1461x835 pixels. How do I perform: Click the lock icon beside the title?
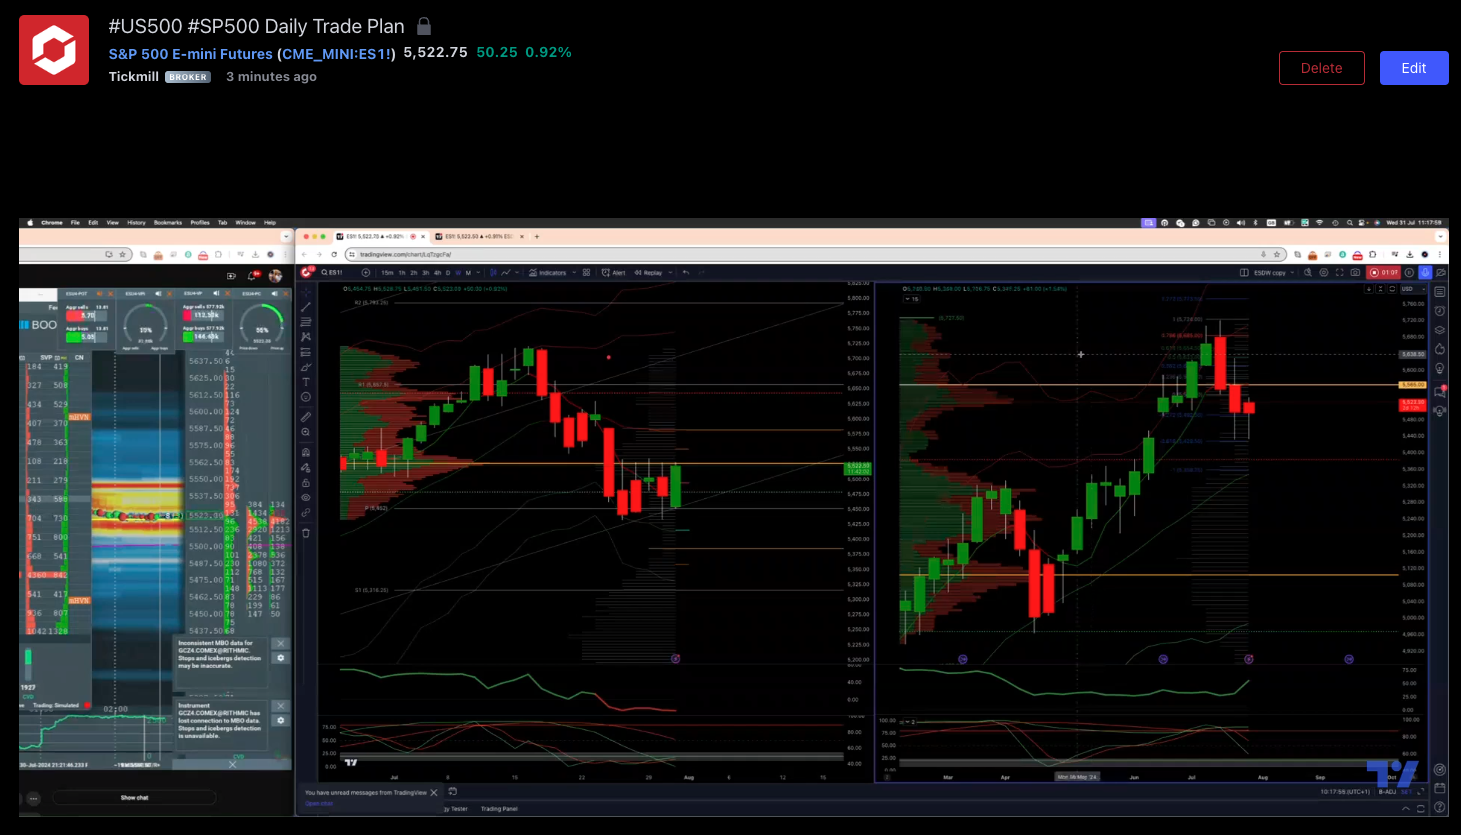(424, 26)
